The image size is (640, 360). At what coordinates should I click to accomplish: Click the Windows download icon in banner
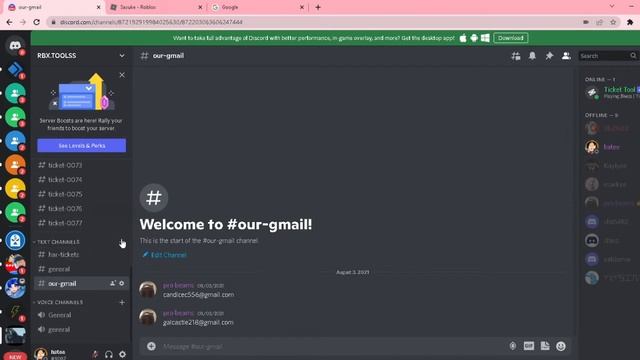pyautogui.click(x=485, y=38)
